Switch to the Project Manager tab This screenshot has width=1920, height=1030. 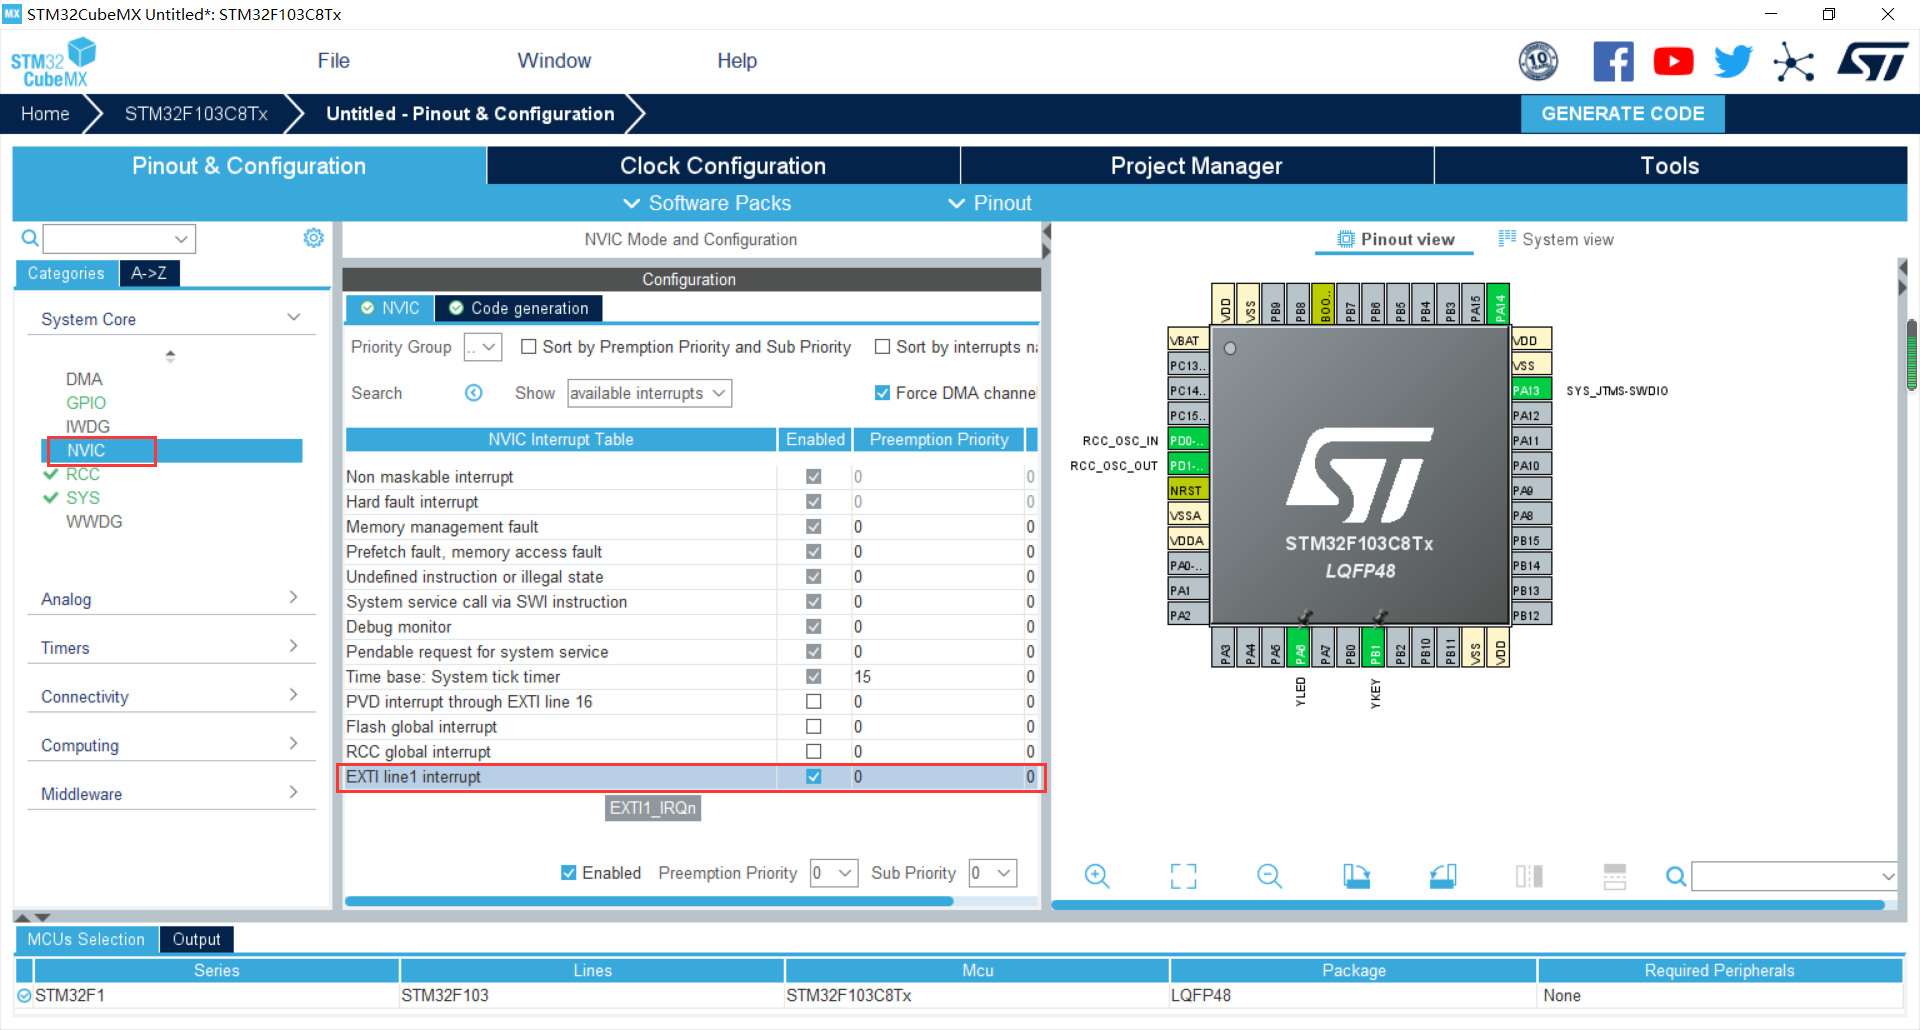pos(1197,166)
